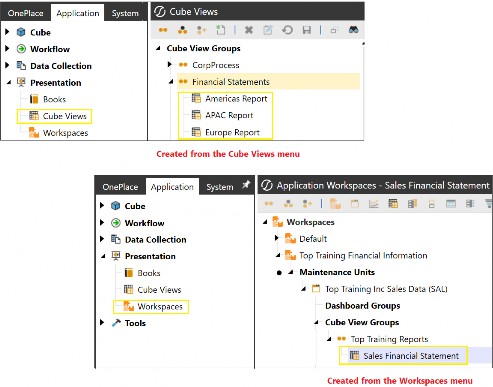
Task: Select Application tab in lower navigation pane
Action: pos(172,187)
